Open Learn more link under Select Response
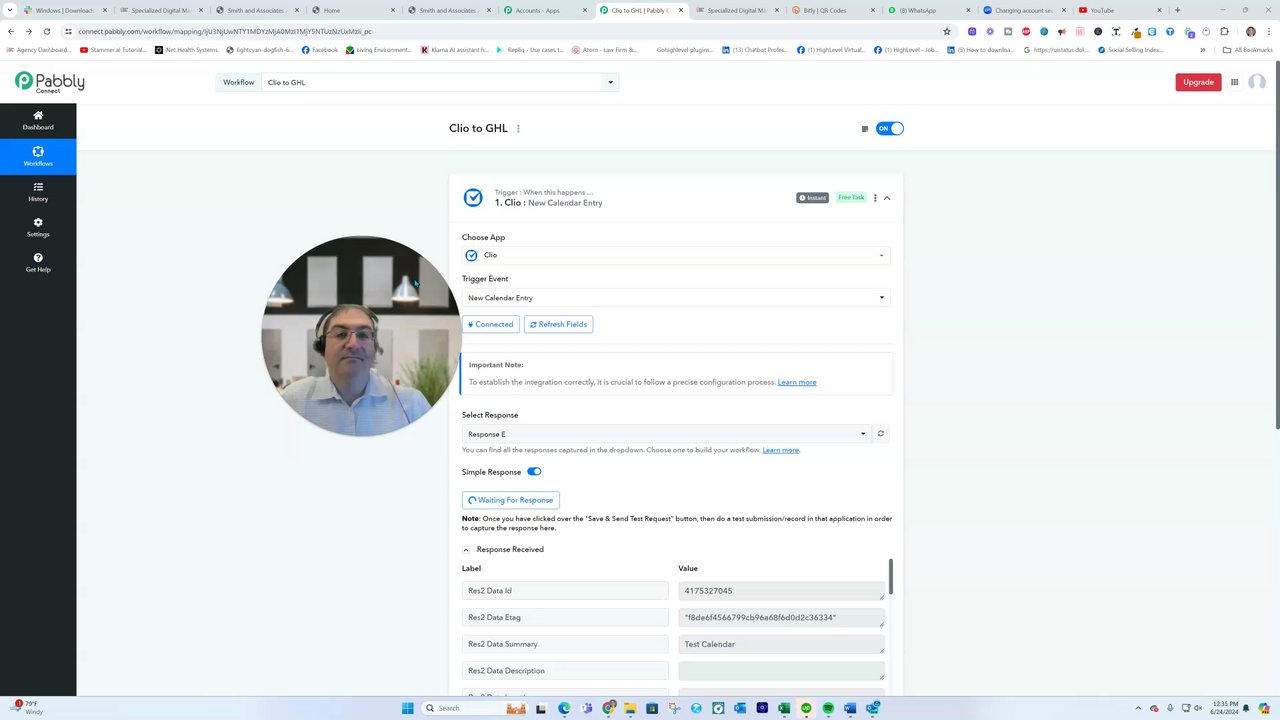 [781, 450]
